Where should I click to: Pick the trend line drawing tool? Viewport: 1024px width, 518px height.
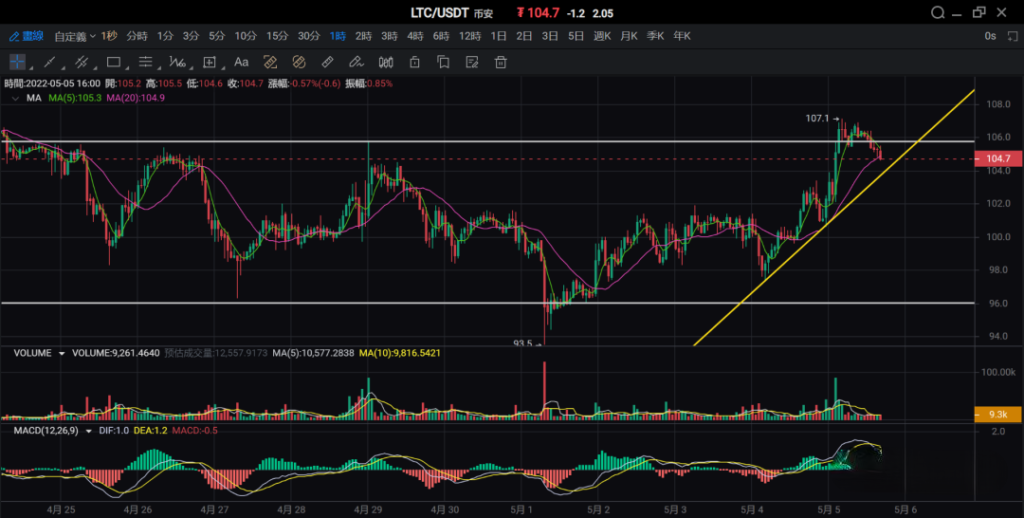tap(49, 62)
